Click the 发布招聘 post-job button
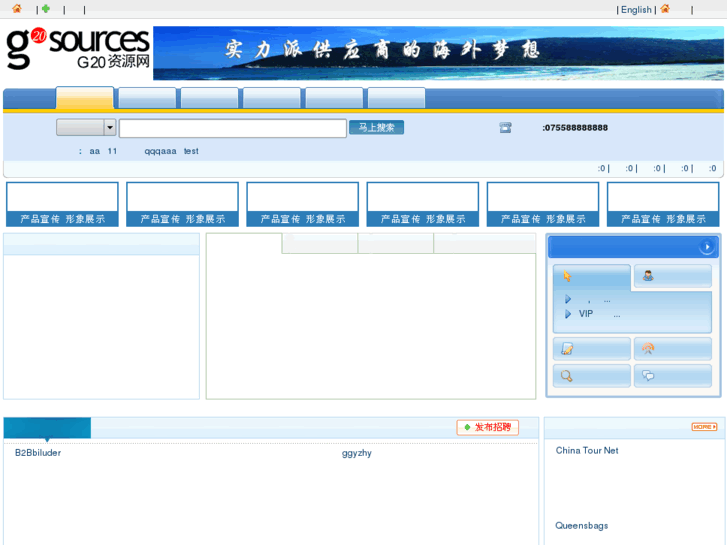 (x=488, y=427)
